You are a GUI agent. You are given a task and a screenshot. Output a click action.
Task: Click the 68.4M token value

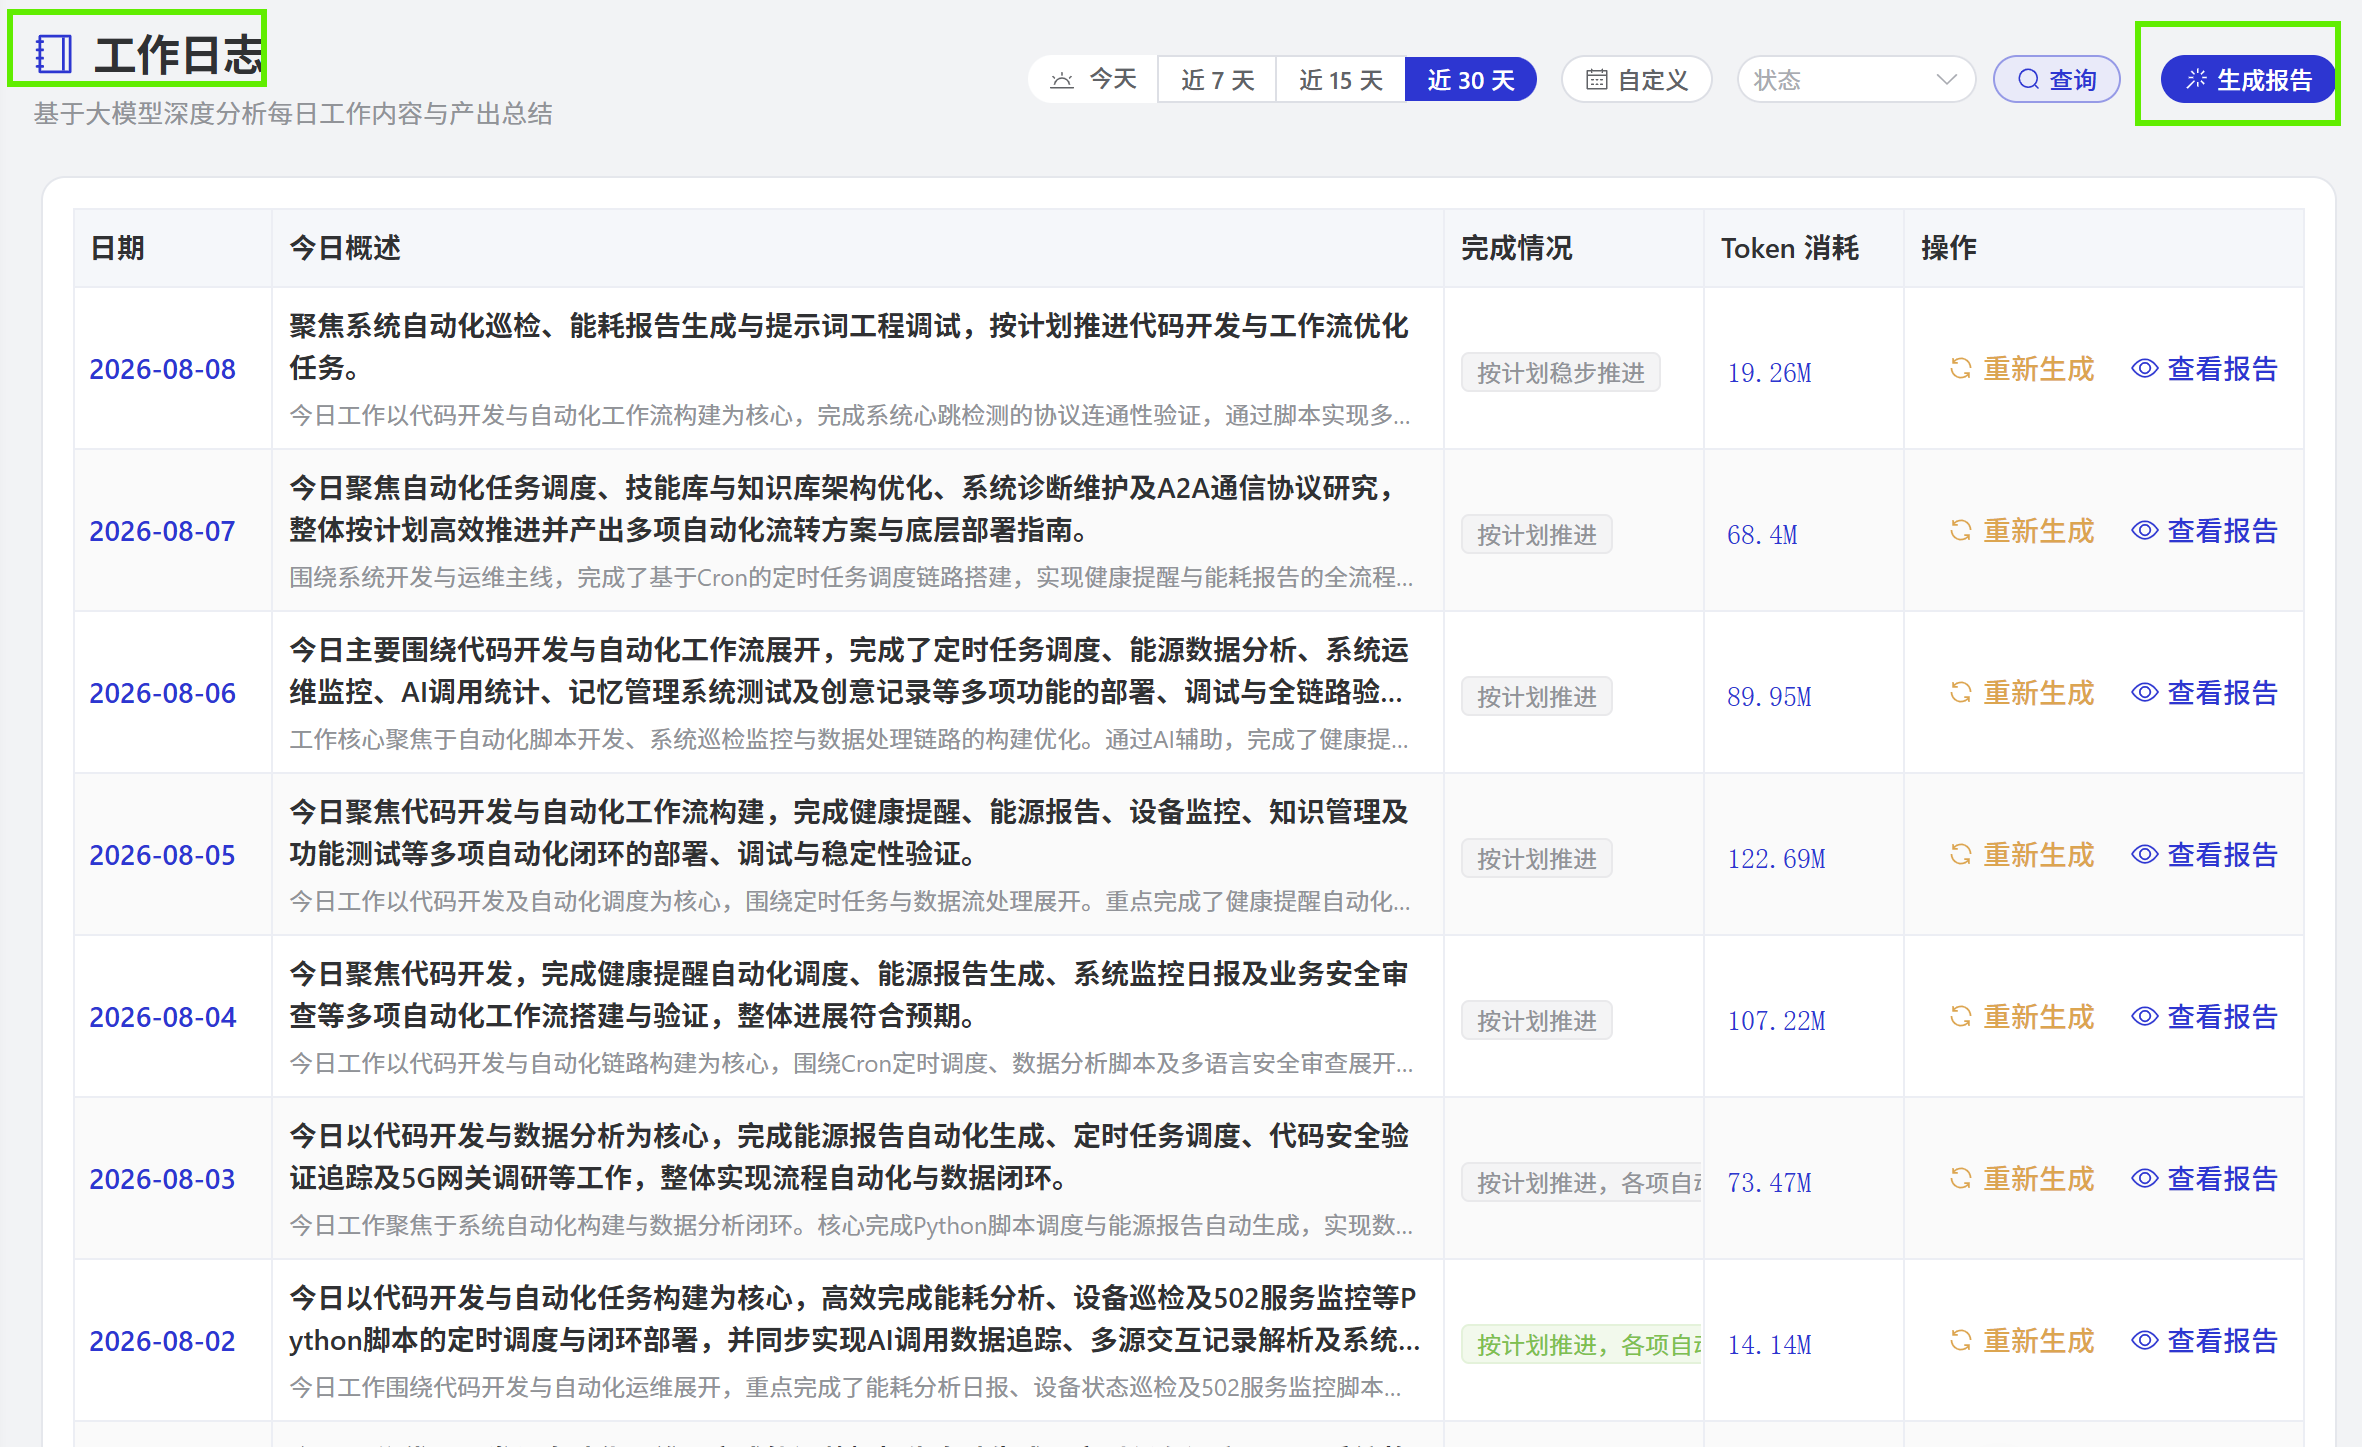point(1762,535)
